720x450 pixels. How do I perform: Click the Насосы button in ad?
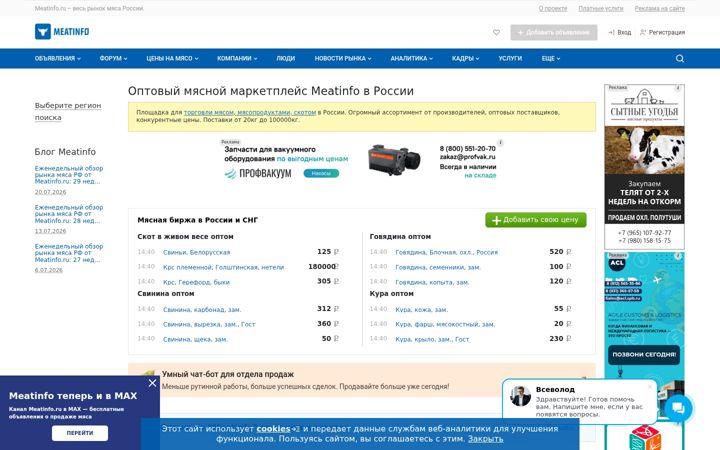(x=321, y=173)
